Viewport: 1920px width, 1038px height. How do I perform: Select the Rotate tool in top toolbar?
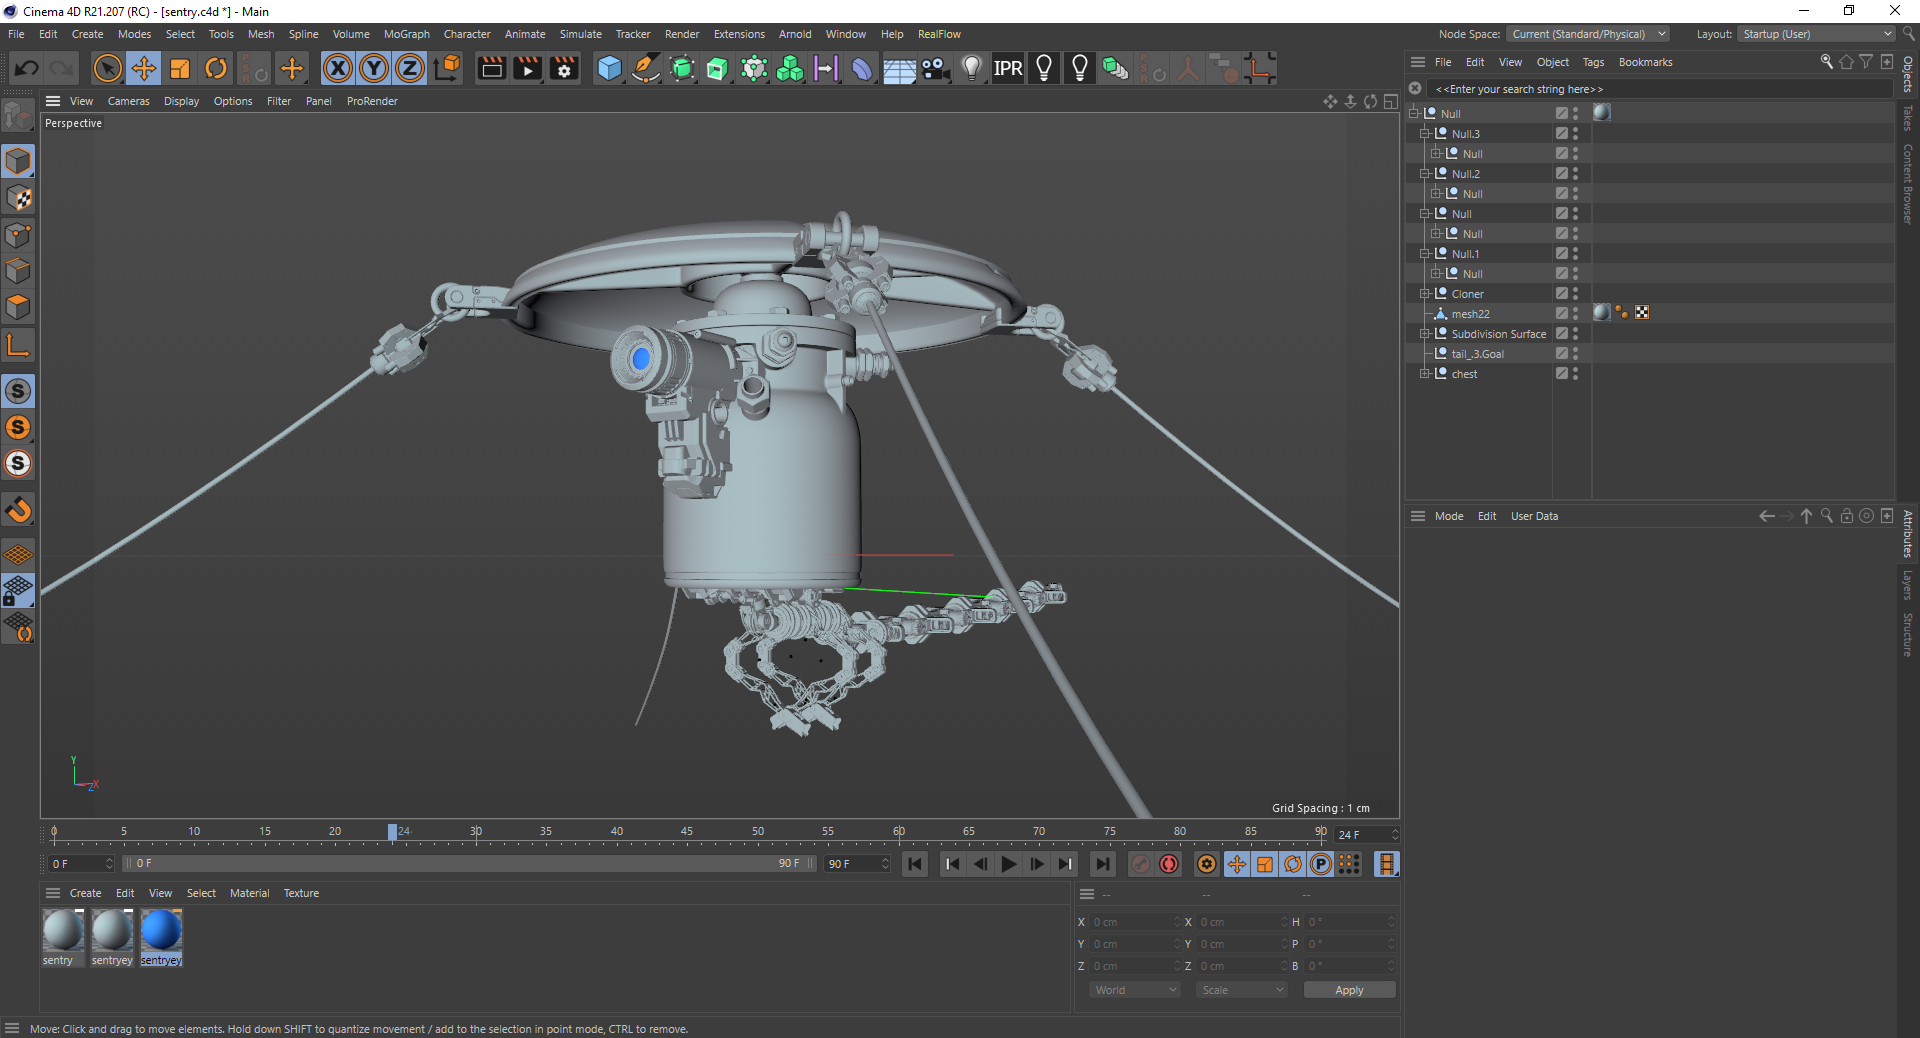tap(216, 68)
